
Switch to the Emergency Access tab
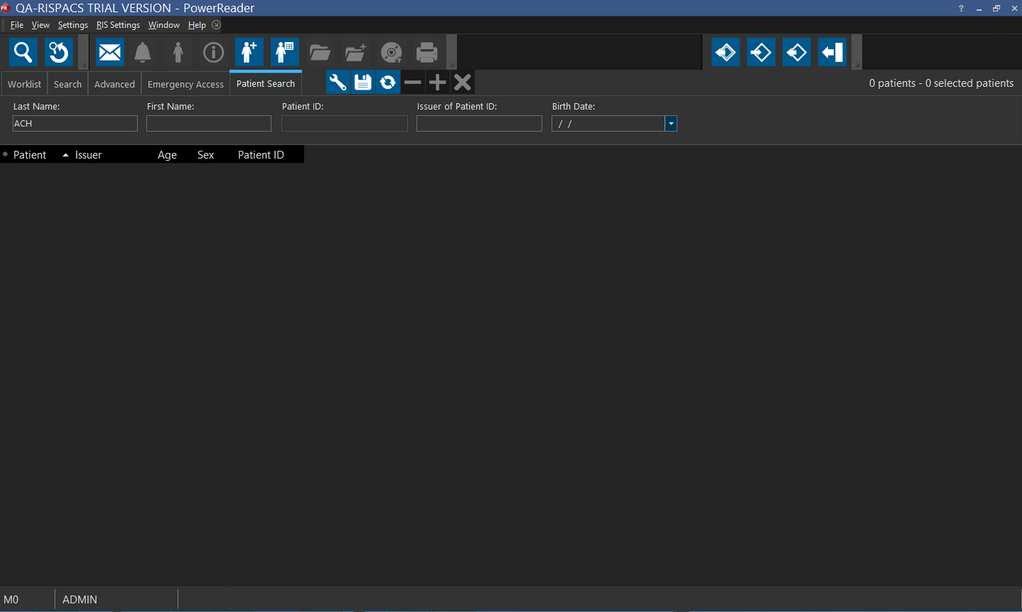[185, 84]
